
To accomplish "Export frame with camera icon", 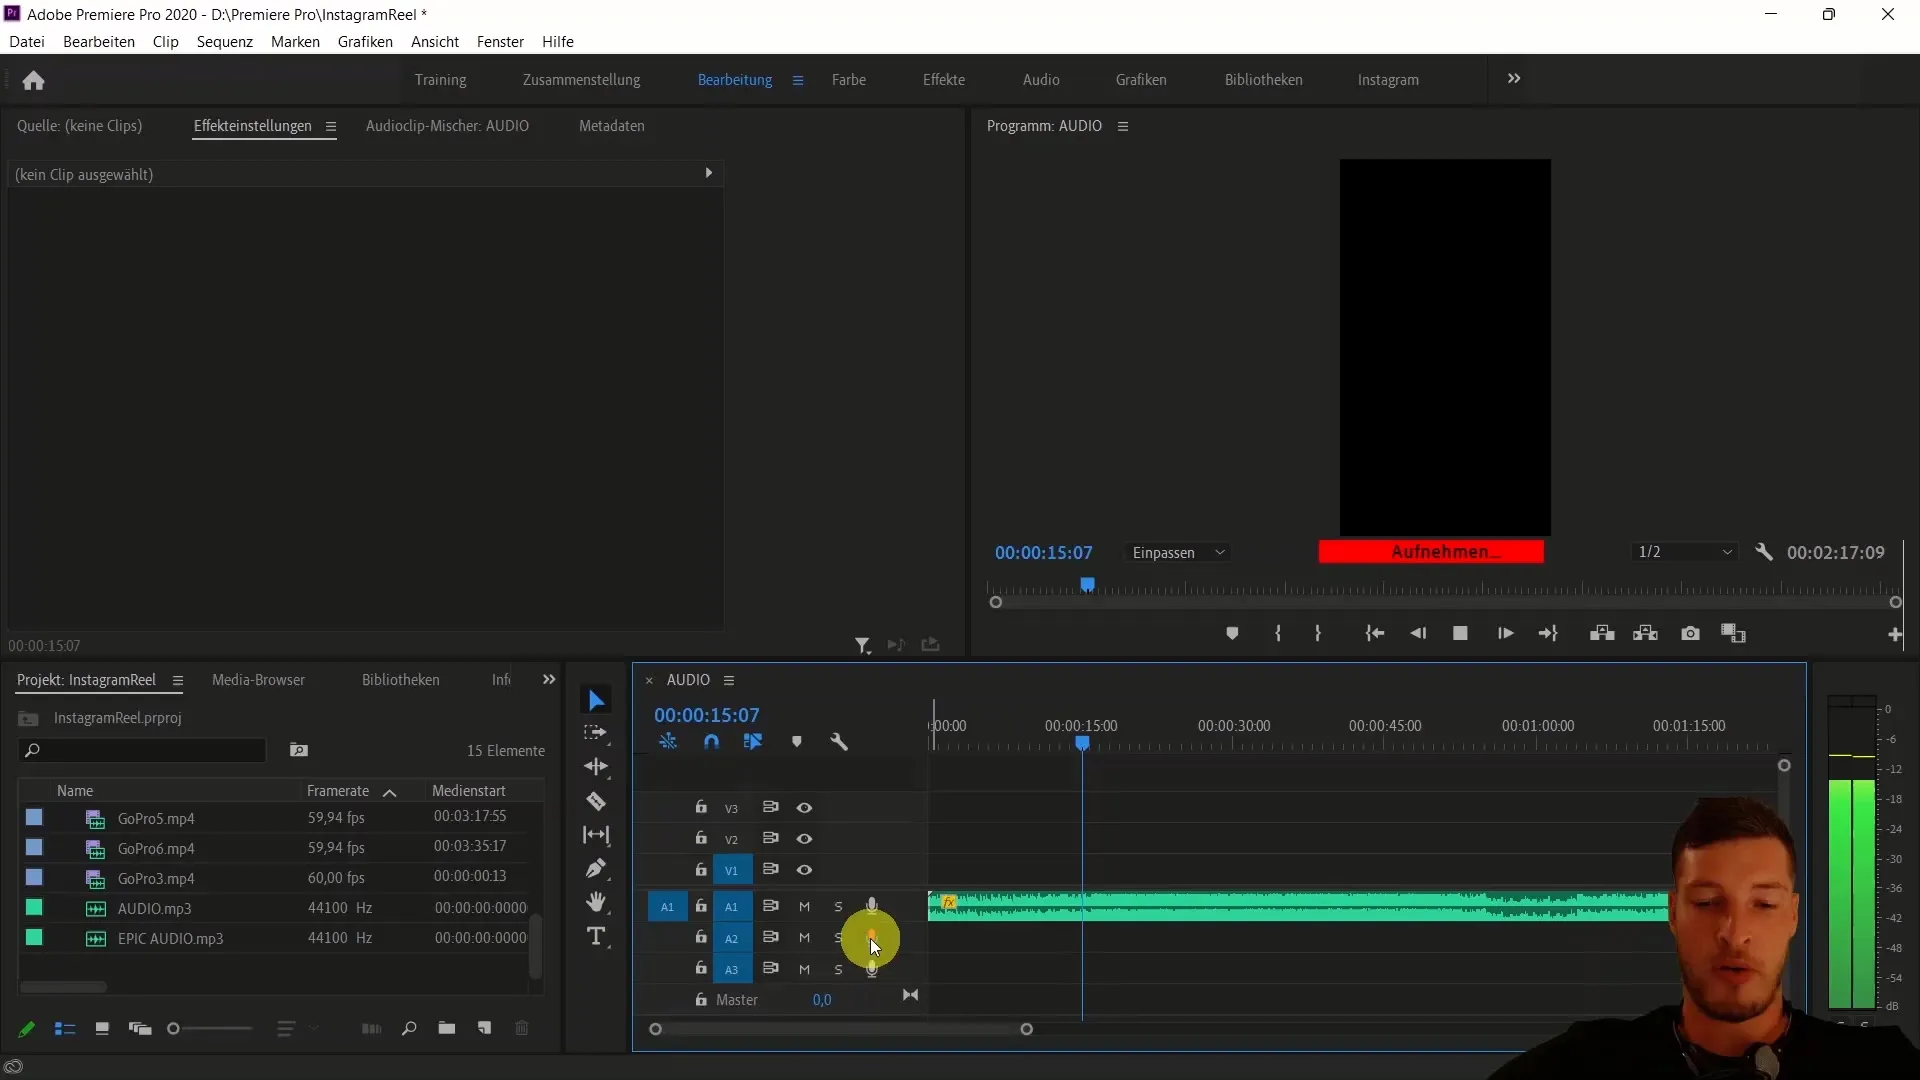I will tap(1690, 634).
